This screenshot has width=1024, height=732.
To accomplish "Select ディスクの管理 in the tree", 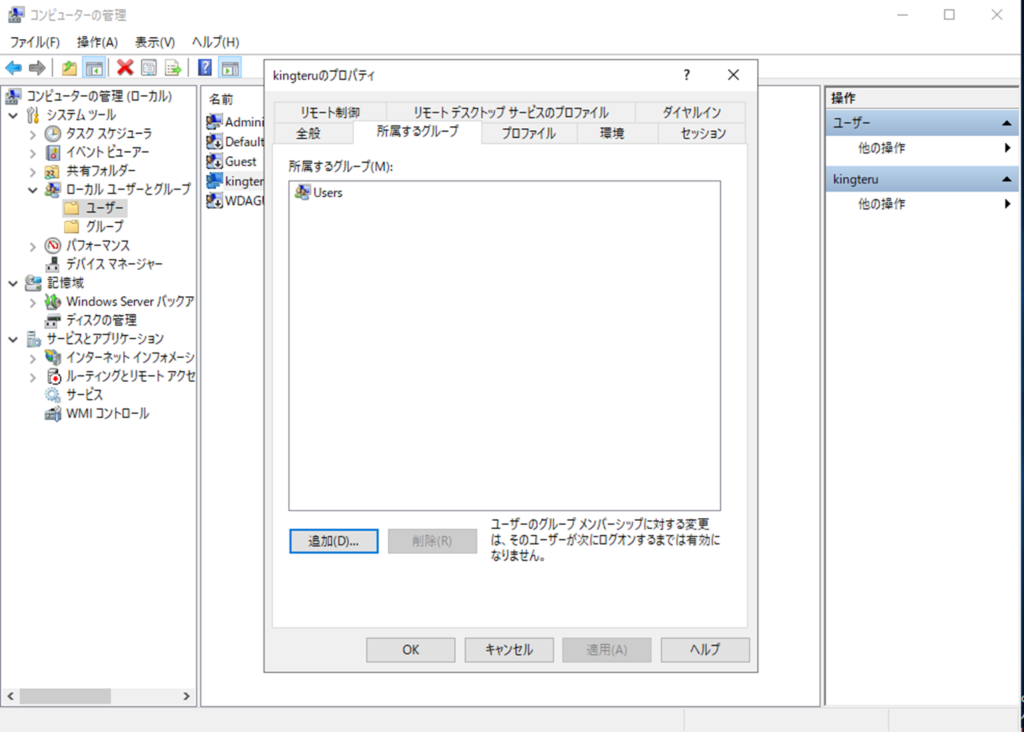I will tap(101, 320).
